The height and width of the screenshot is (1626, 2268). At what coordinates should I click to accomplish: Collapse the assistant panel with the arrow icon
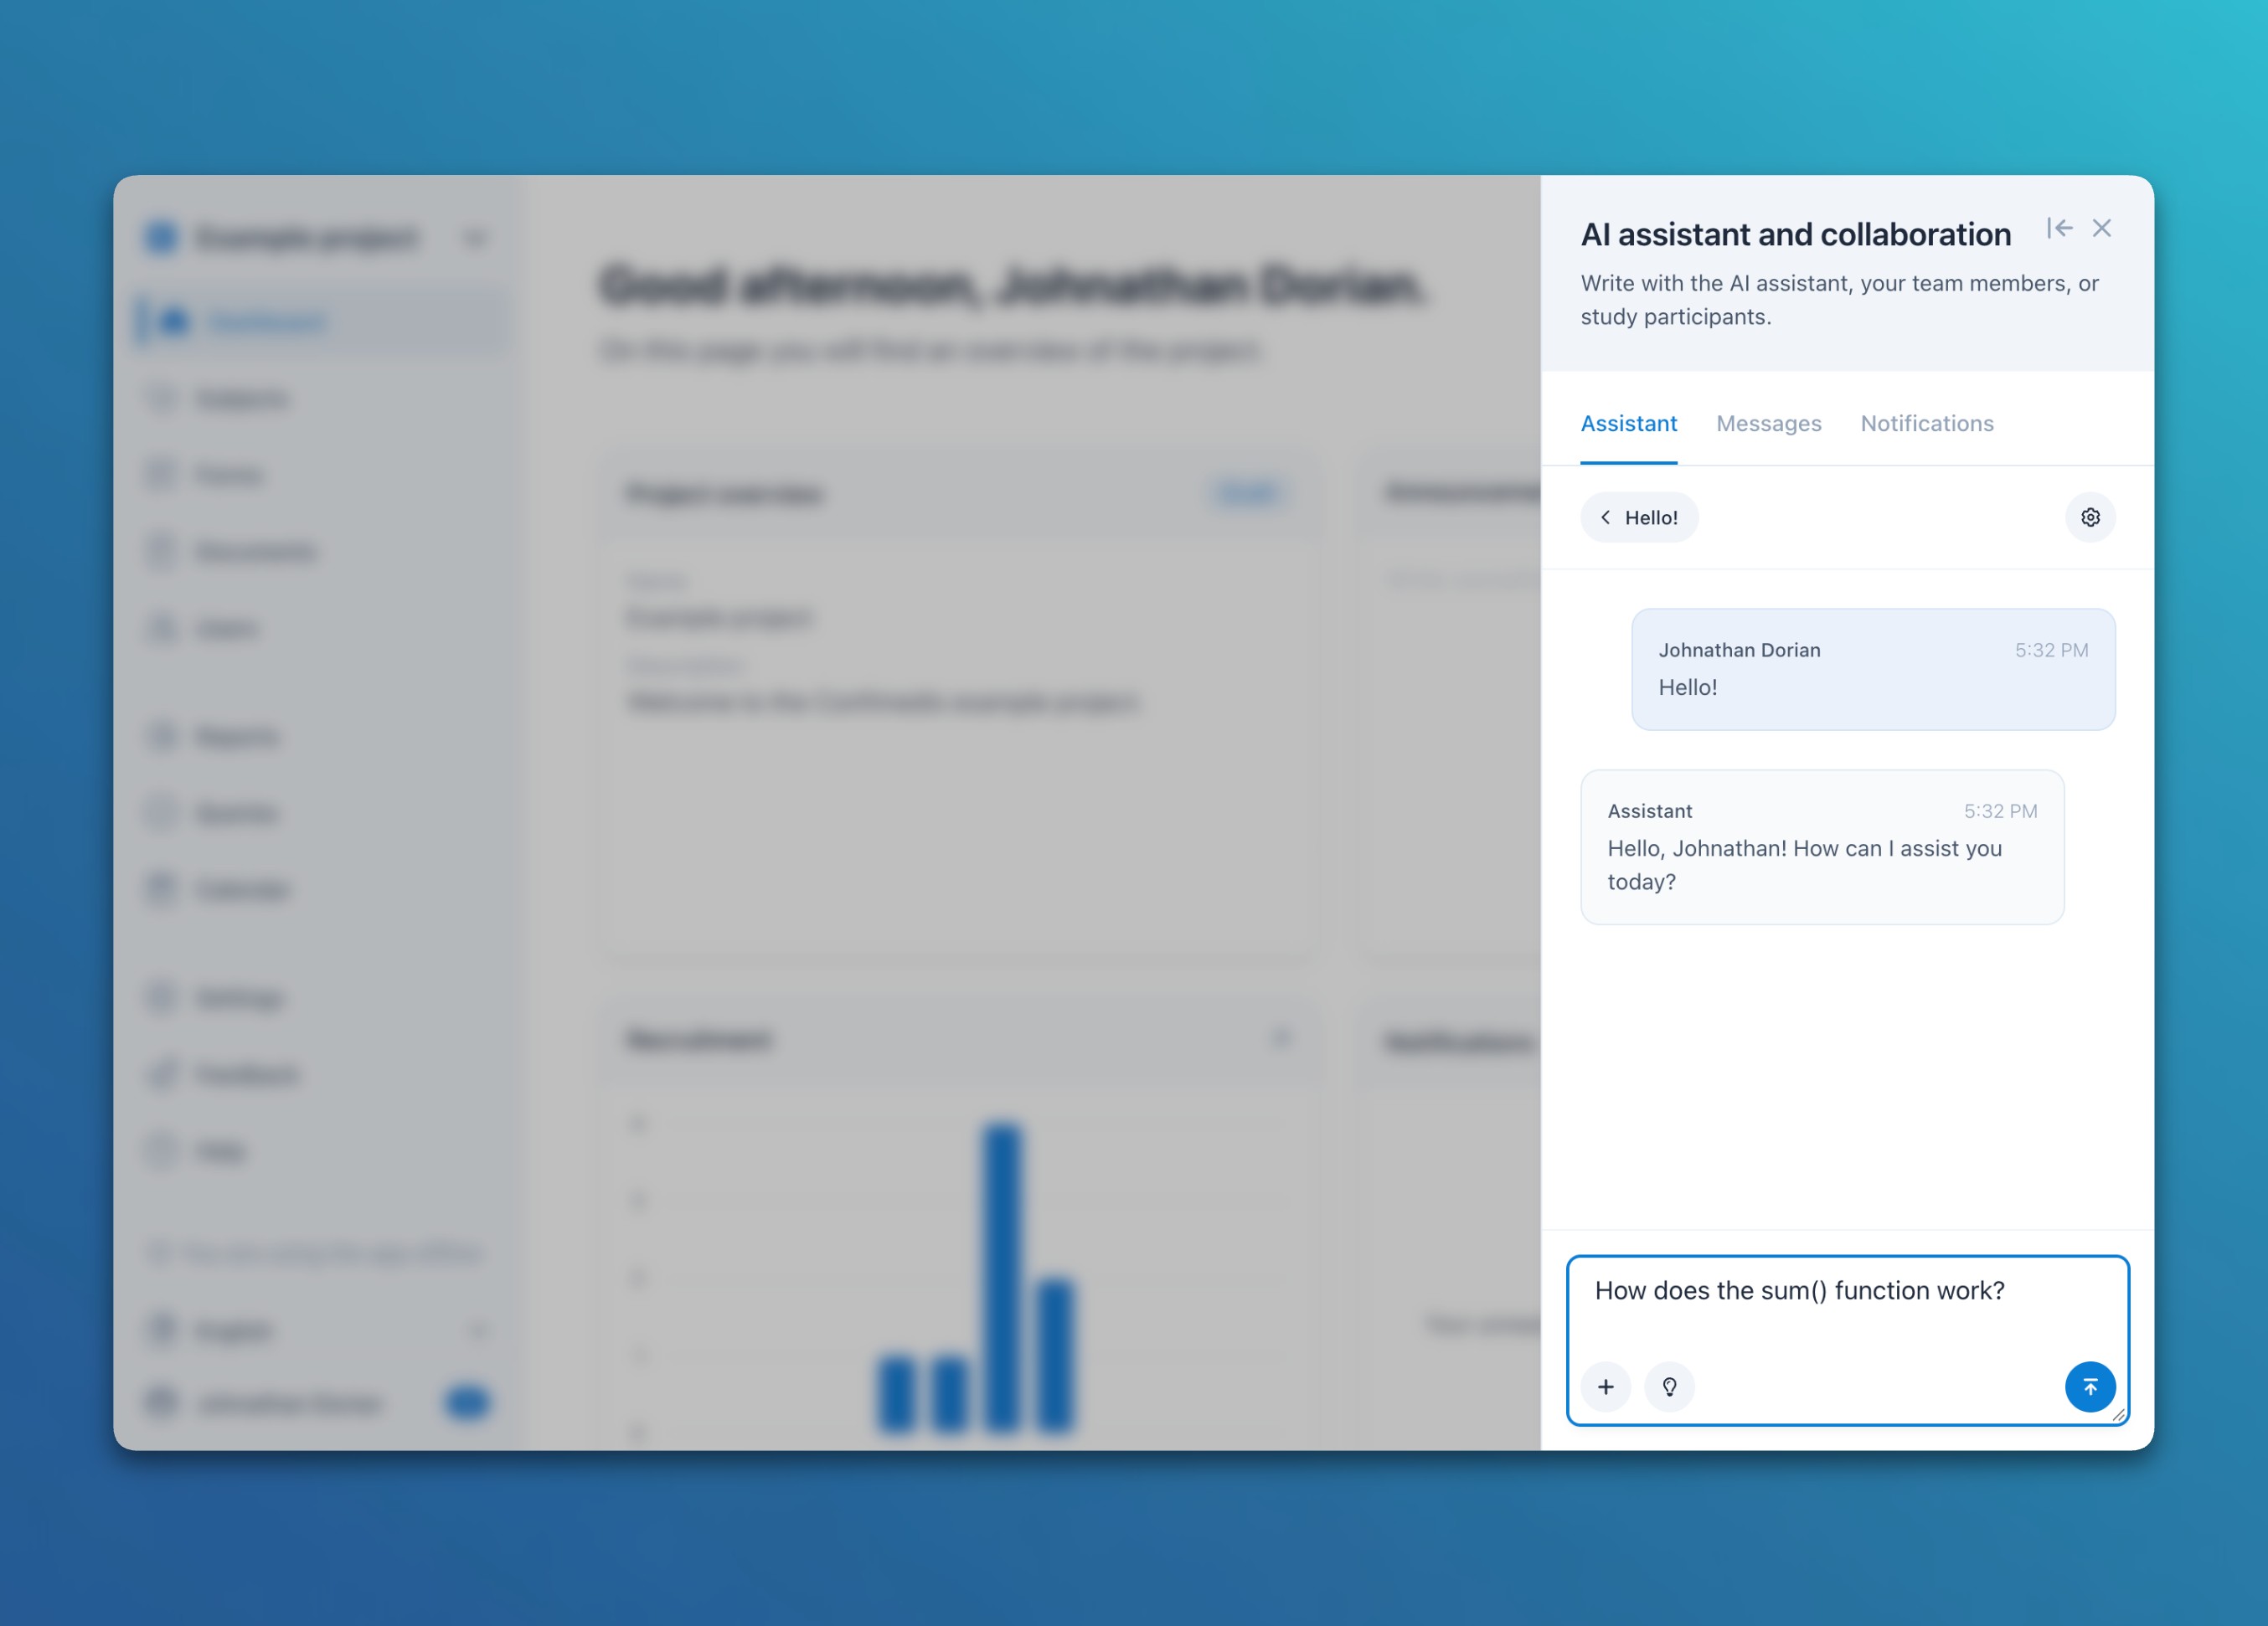[x=2059, y=229]
